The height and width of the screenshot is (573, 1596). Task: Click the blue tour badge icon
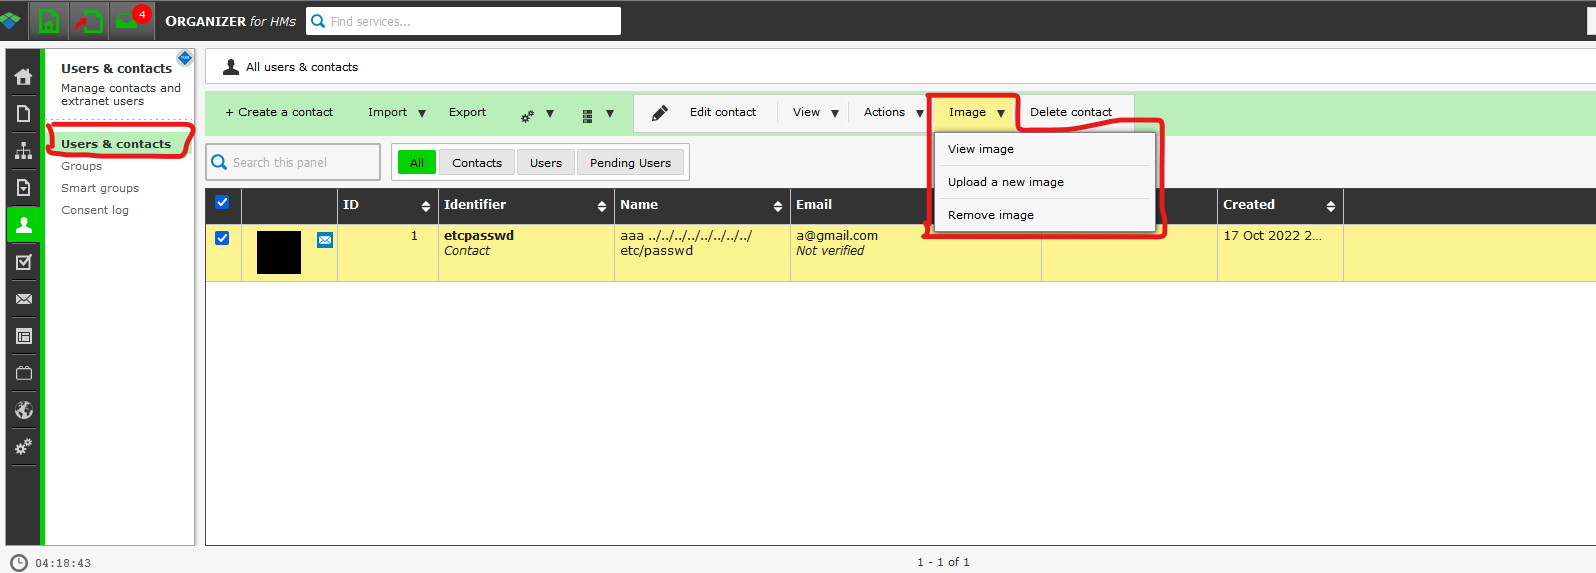coord(185,58)
